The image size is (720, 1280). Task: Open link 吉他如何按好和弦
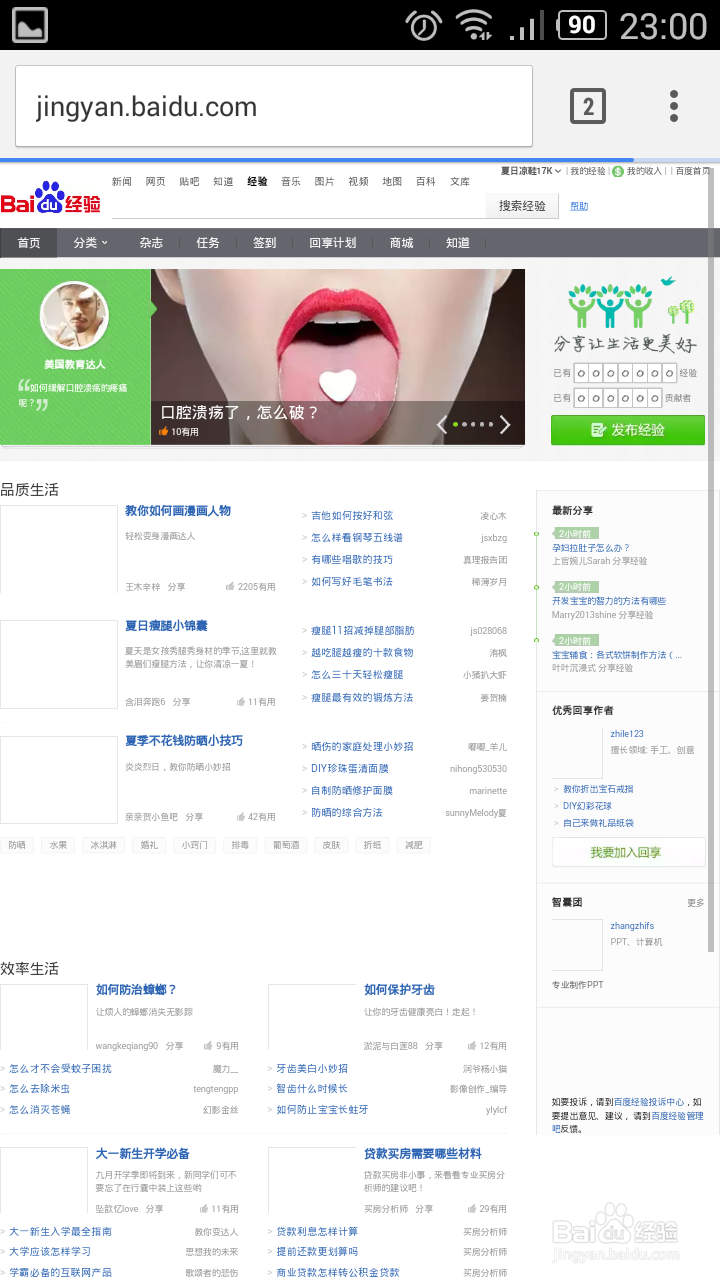click(352, 516)
